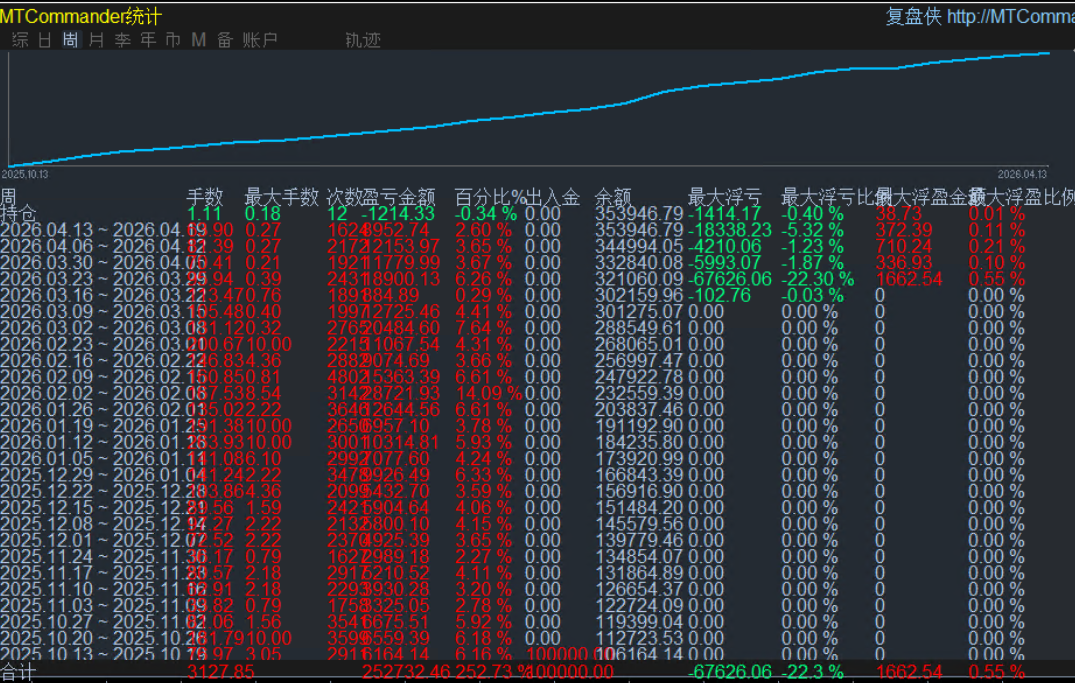Image resolution: width=1075 pixels, height=683 pixels.
Task: Select the M tab
Action: point(199,40)
